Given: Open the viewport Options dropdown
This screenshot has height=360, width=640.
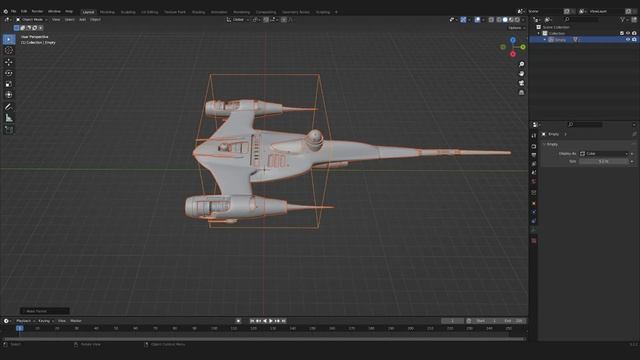Looking at the screenshot, I should click(x=516, y=28).
